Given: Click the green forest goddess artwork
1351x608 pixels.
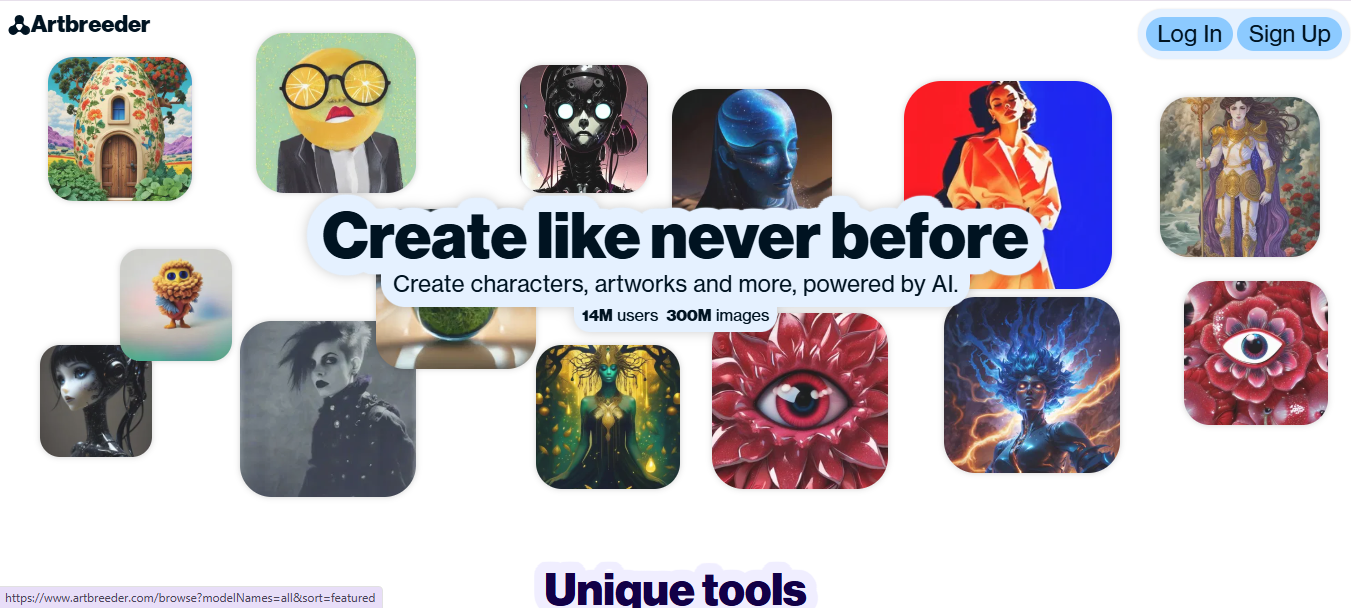Looking at the screenshot, I should pos(608,417).
